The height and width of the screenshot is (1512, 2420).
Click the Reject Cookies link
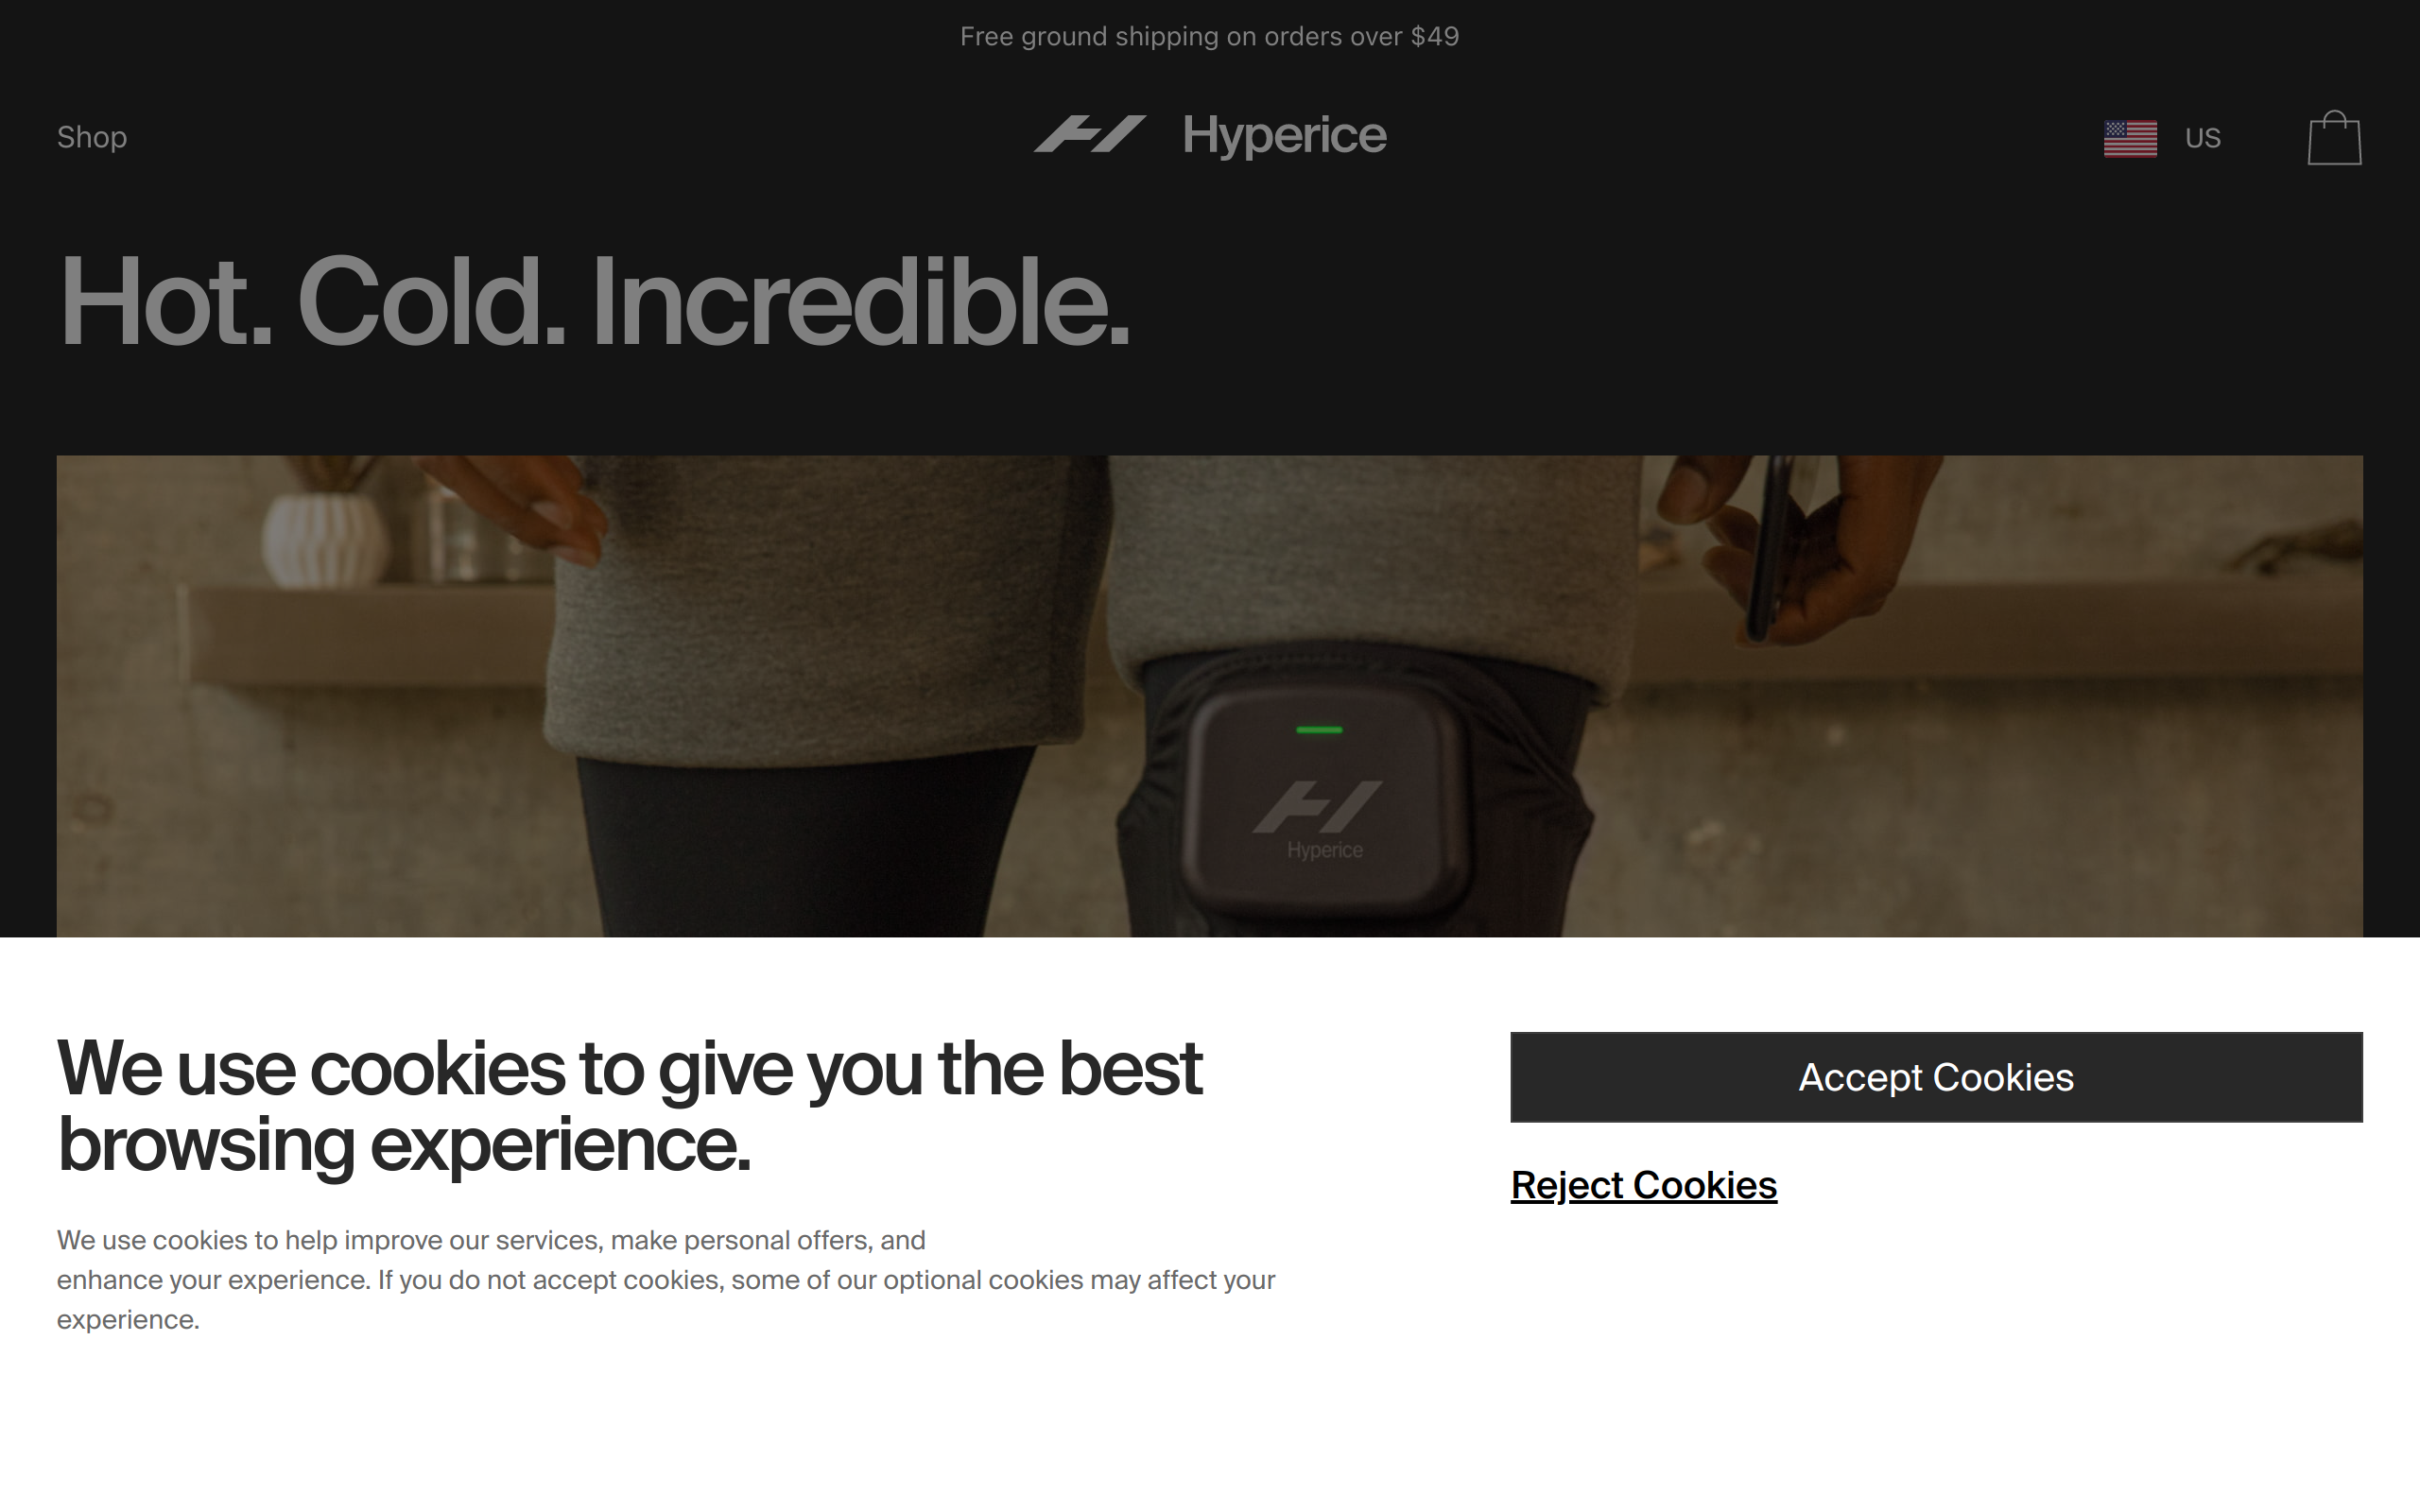pyautogui.click(x=1643, y=1185)
